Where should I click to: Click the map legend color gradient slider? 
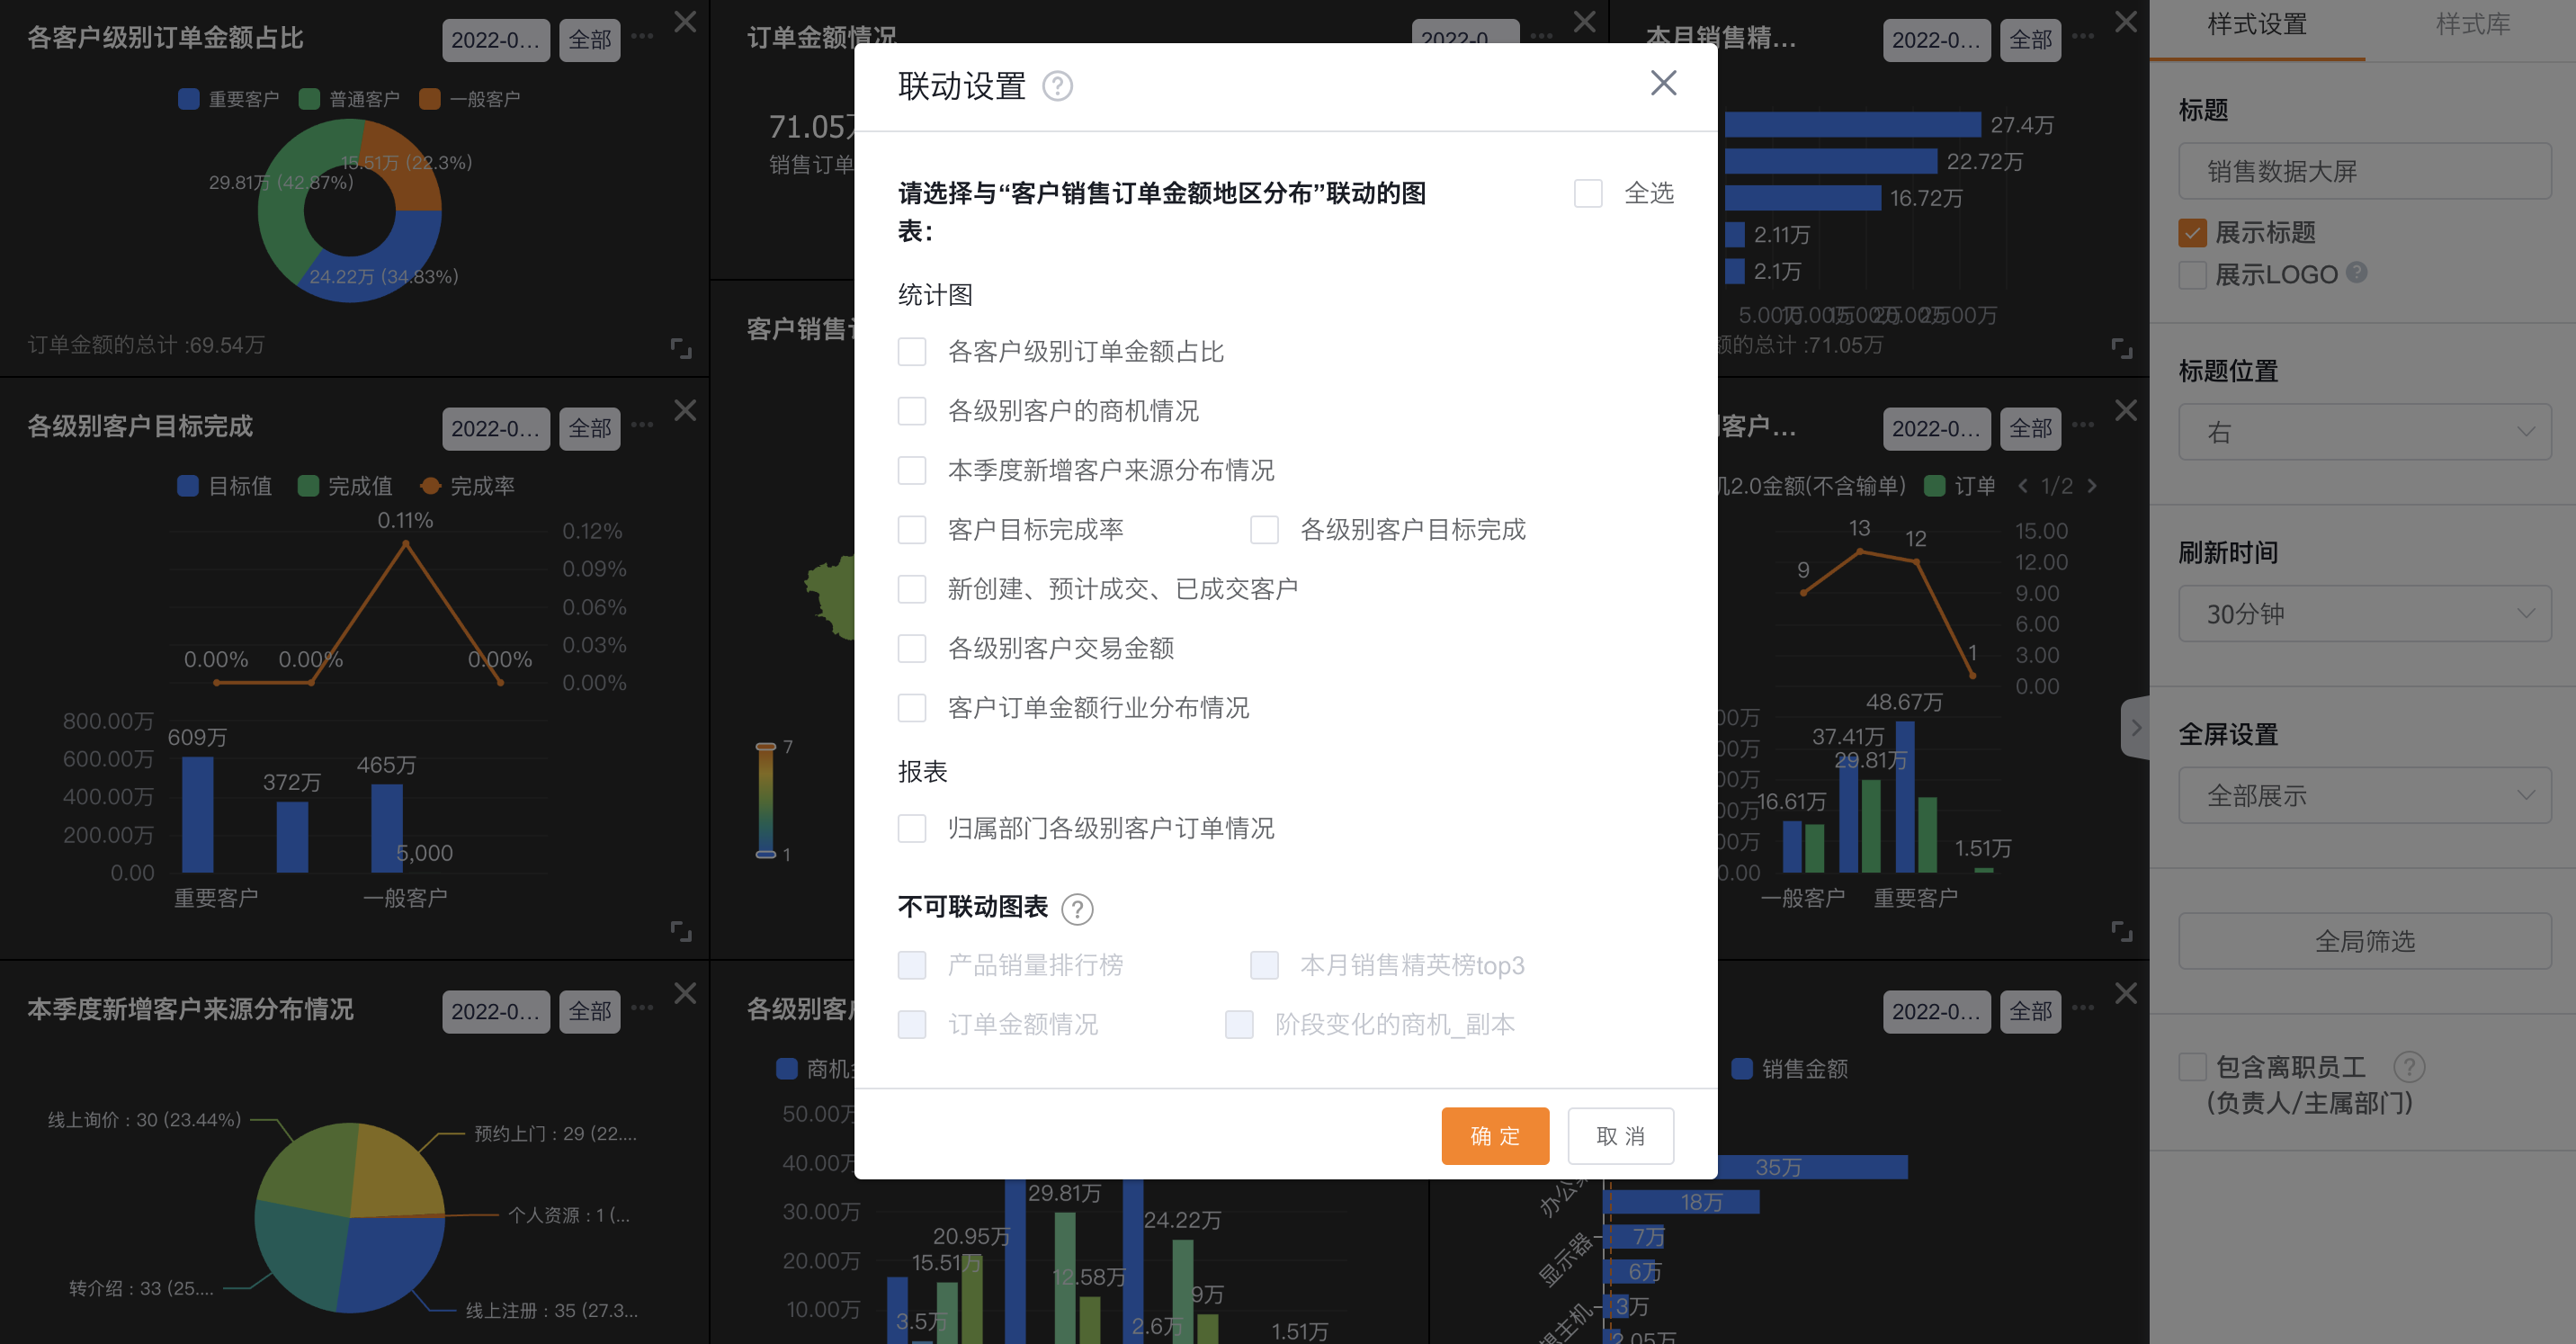[766, 800]
